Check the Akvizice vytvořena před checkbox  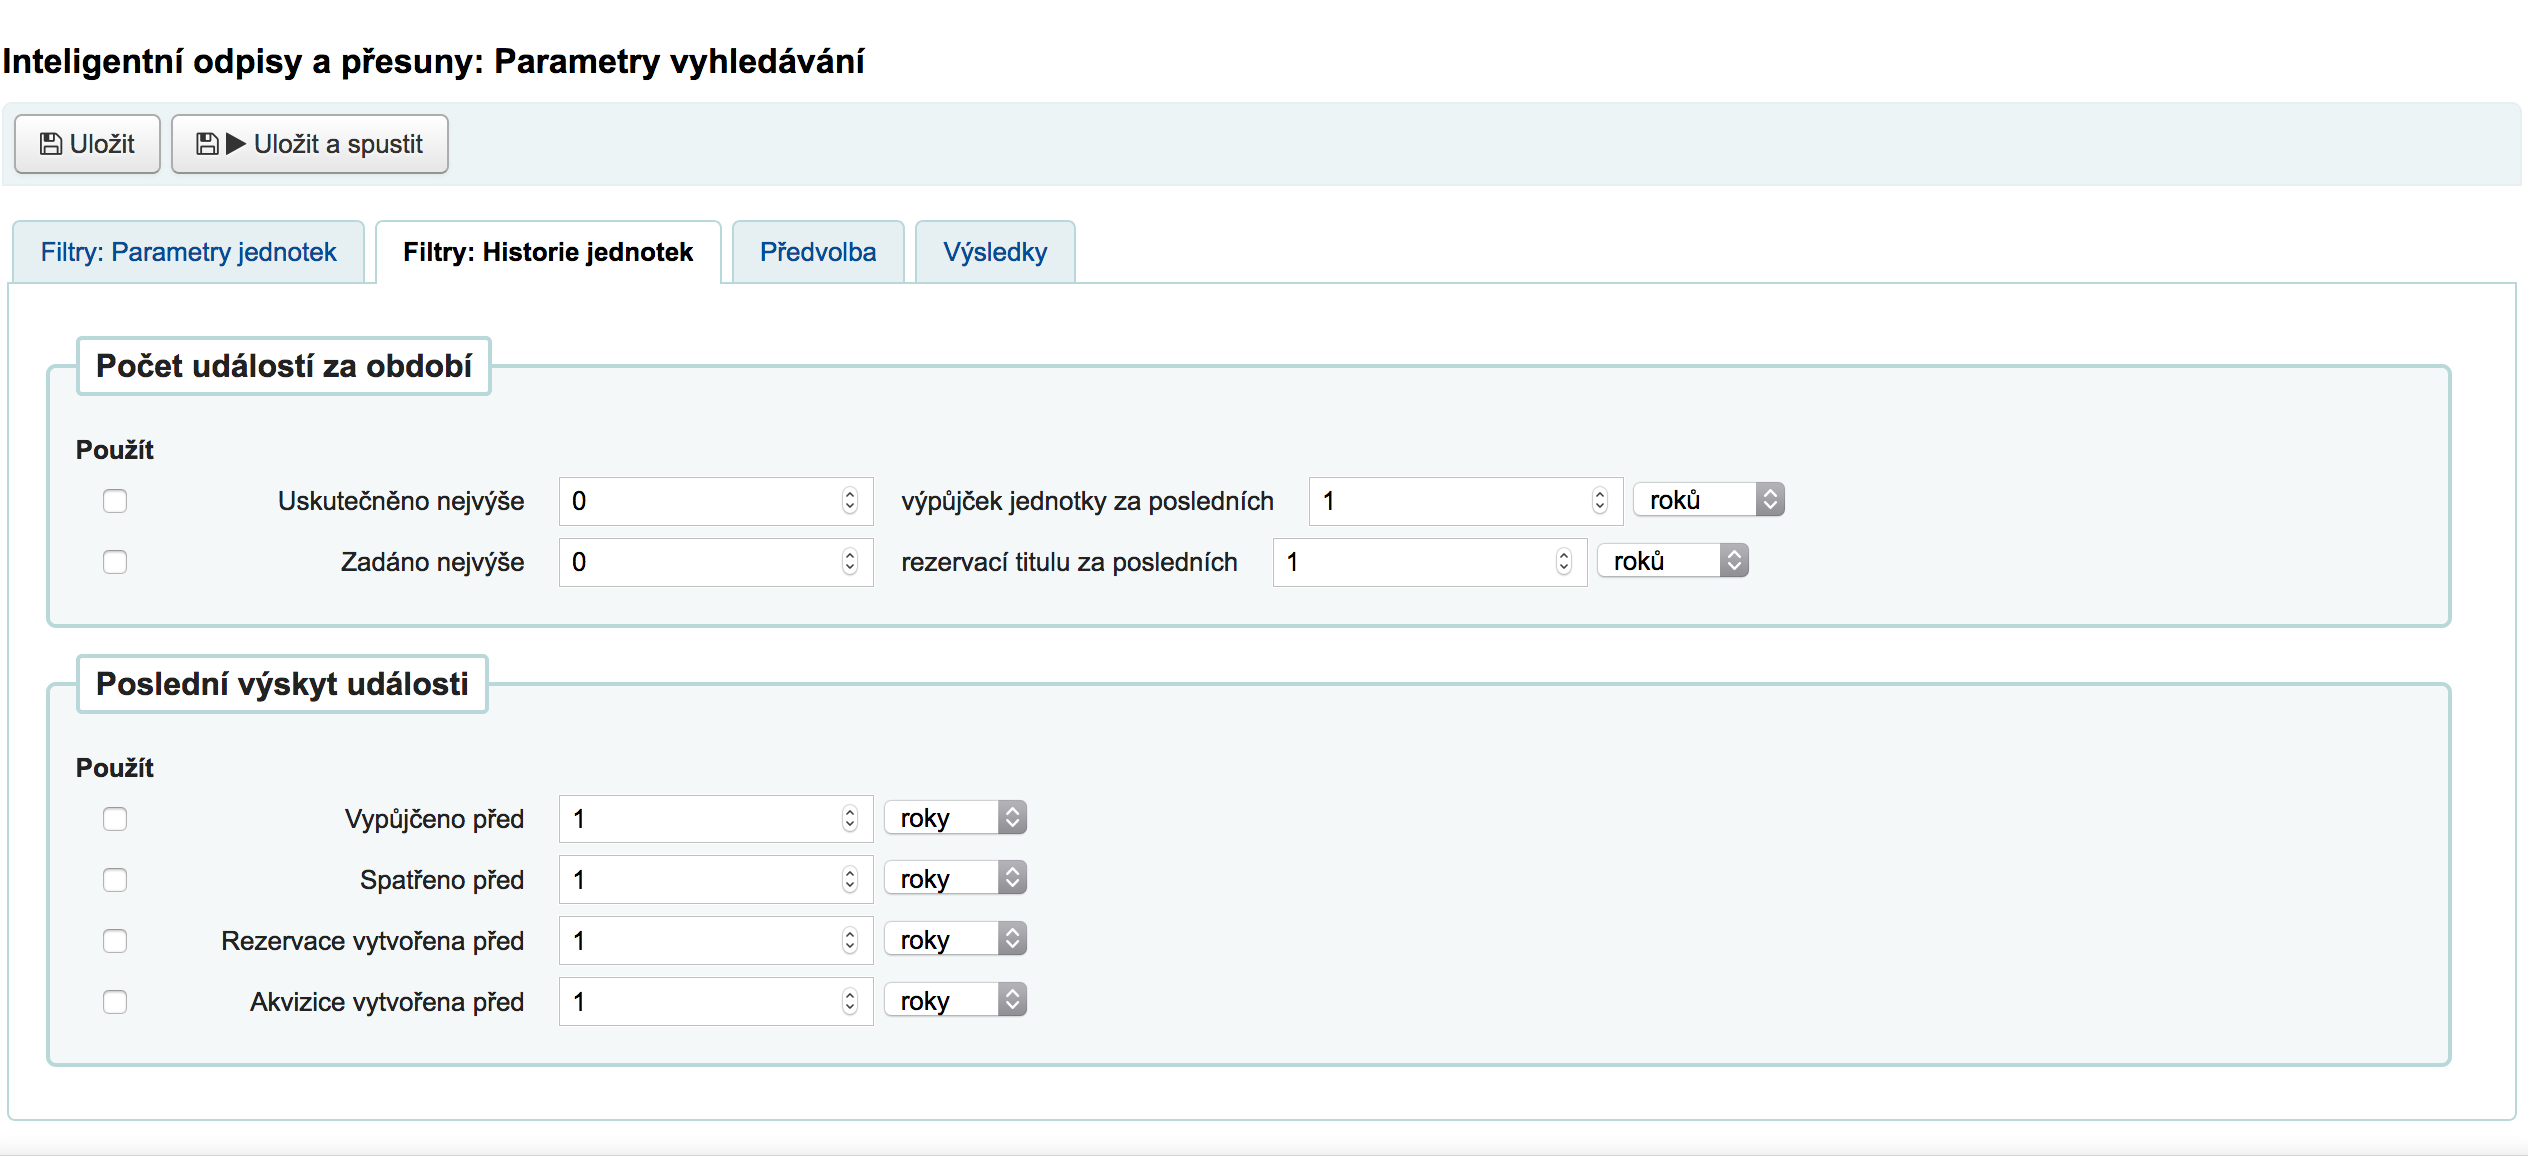(x=115, y=1002)
